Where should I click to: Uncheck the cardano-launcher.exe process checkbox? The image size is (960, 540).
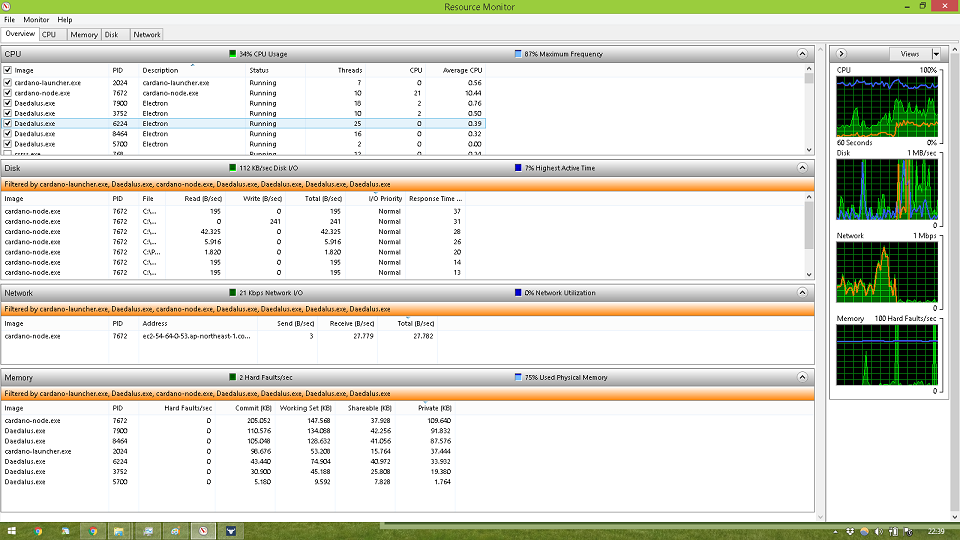point(8,83)
